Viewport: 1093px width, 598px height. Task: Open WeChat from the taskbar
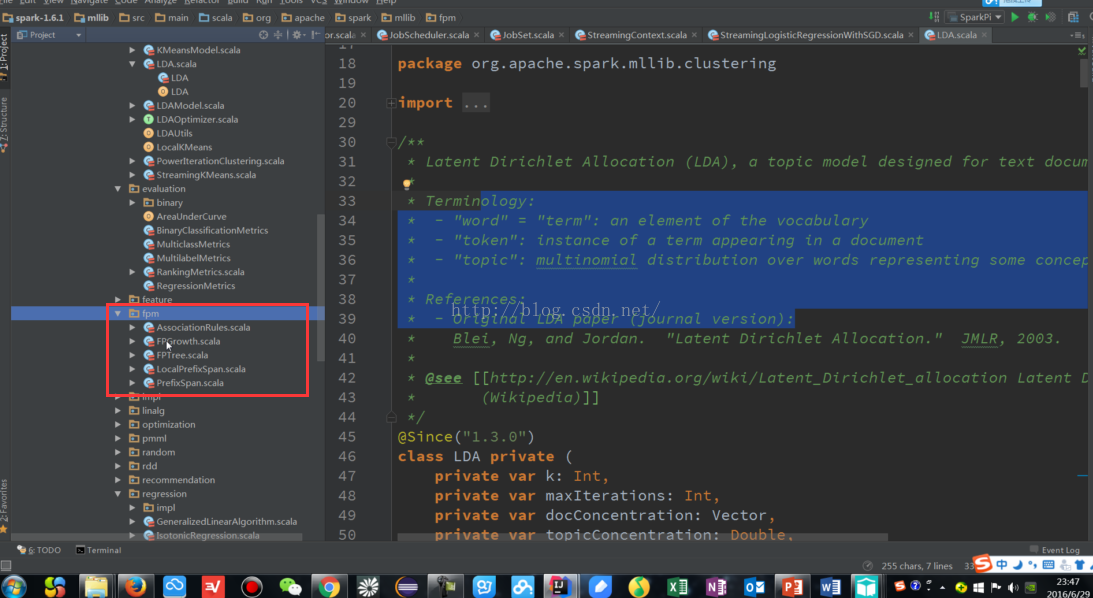click(x=290, y=586)
